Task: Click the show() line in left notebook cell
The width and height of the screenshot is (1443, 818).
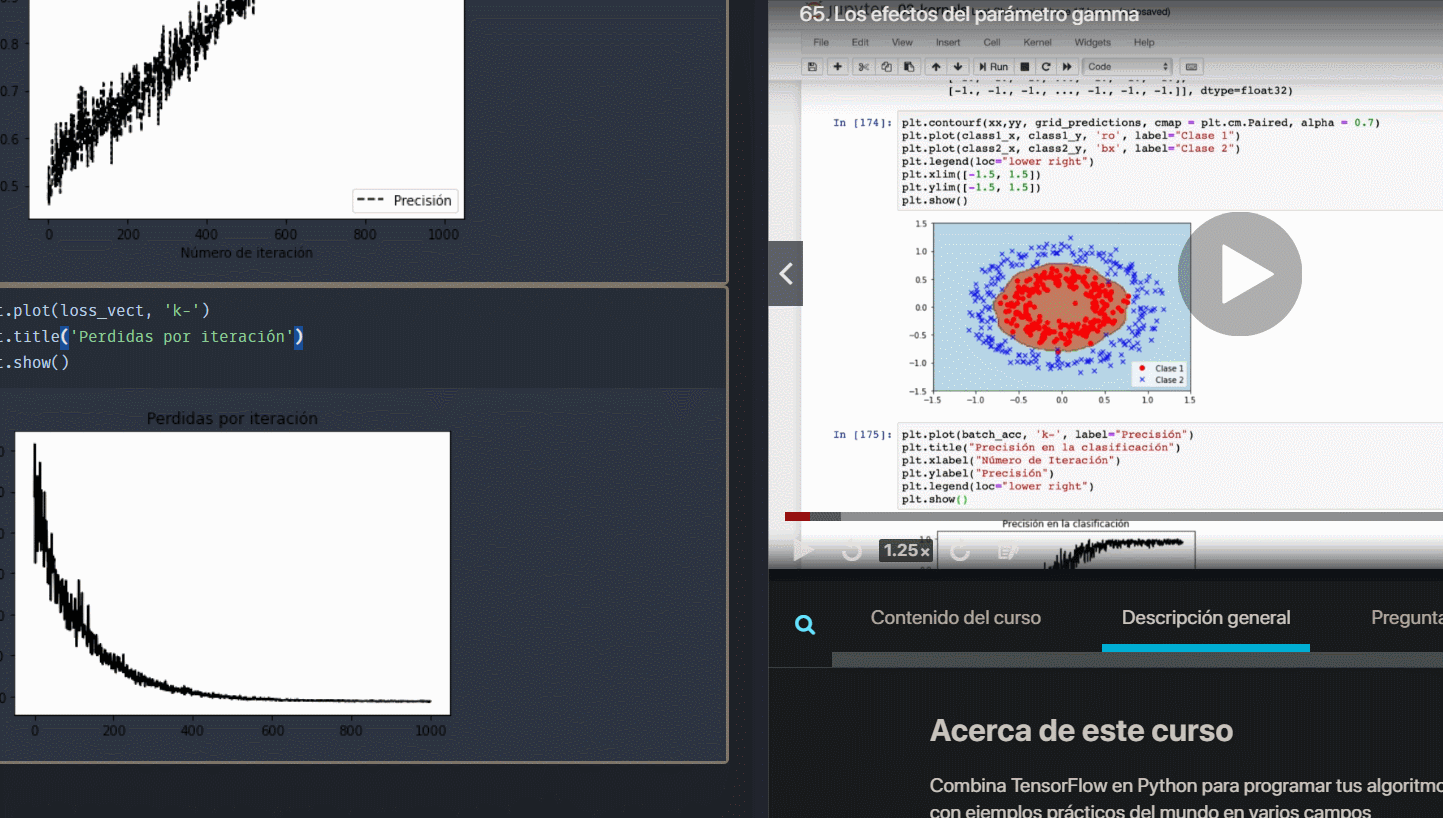Action: (x=35, y=362)
